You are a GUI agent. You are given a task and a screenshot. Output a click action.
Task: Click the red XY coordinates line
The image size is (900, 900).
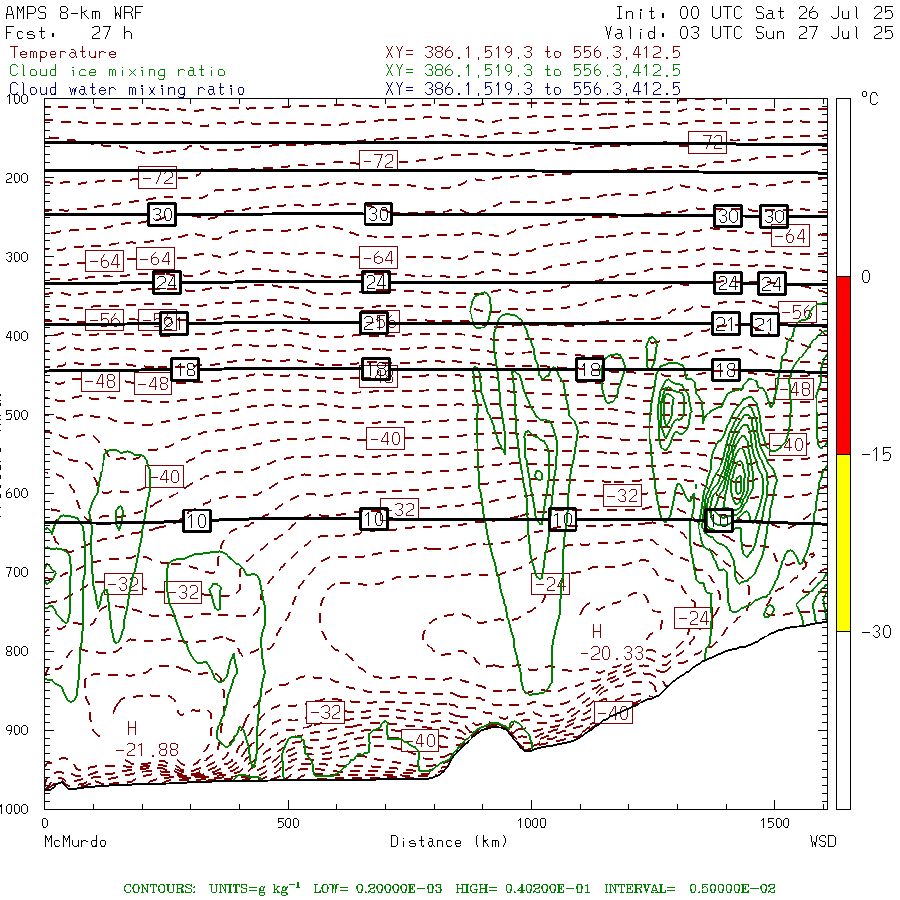point(533,53)
